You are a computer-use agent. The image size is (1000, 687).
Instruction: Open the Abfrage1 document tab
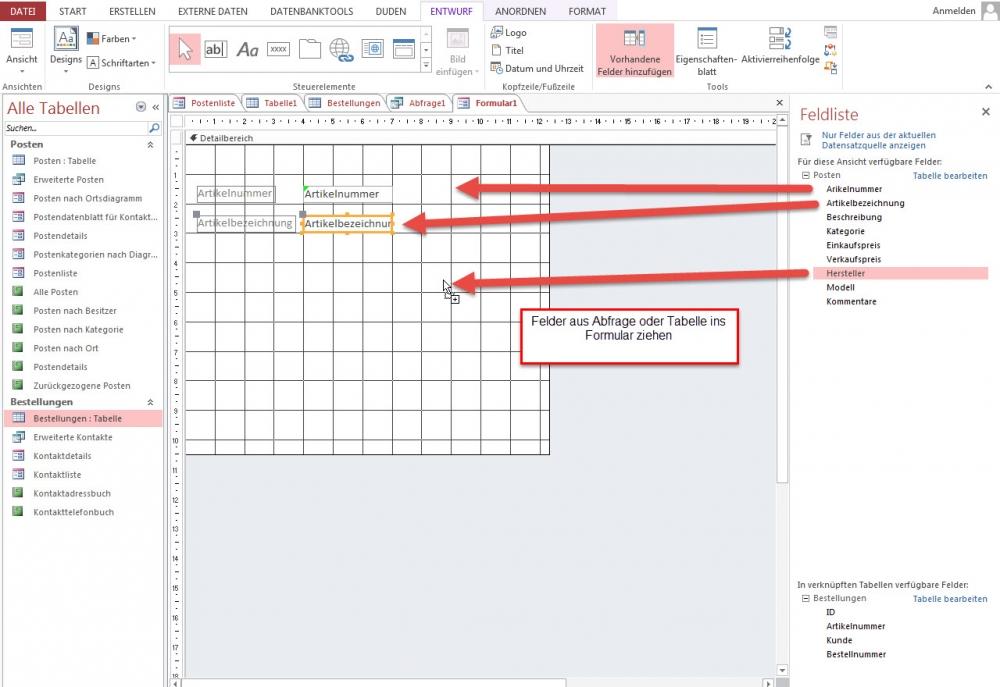tap(418, 103)
